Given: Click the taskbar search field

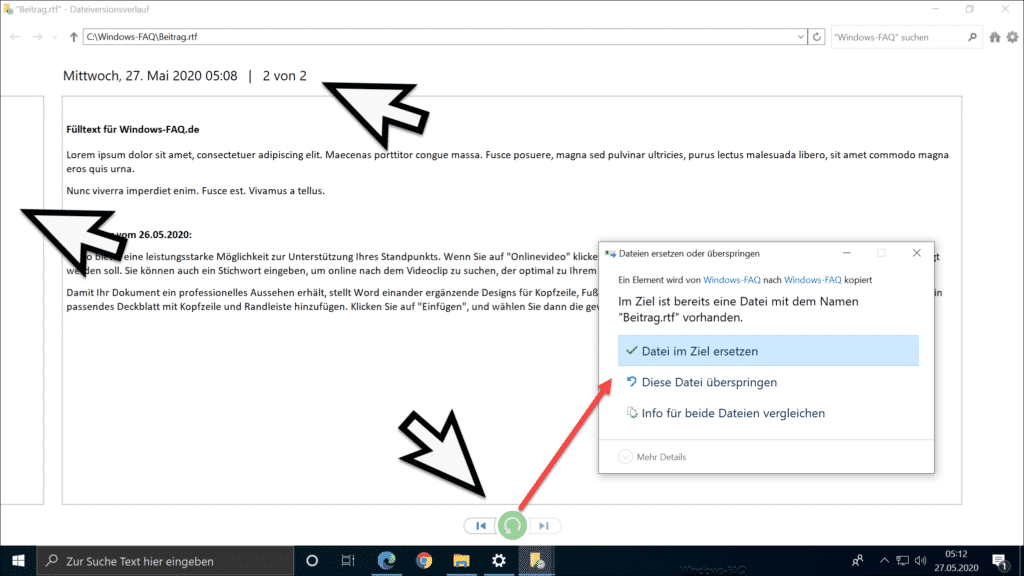Looking at the screenshot, I should pos(165,561).
